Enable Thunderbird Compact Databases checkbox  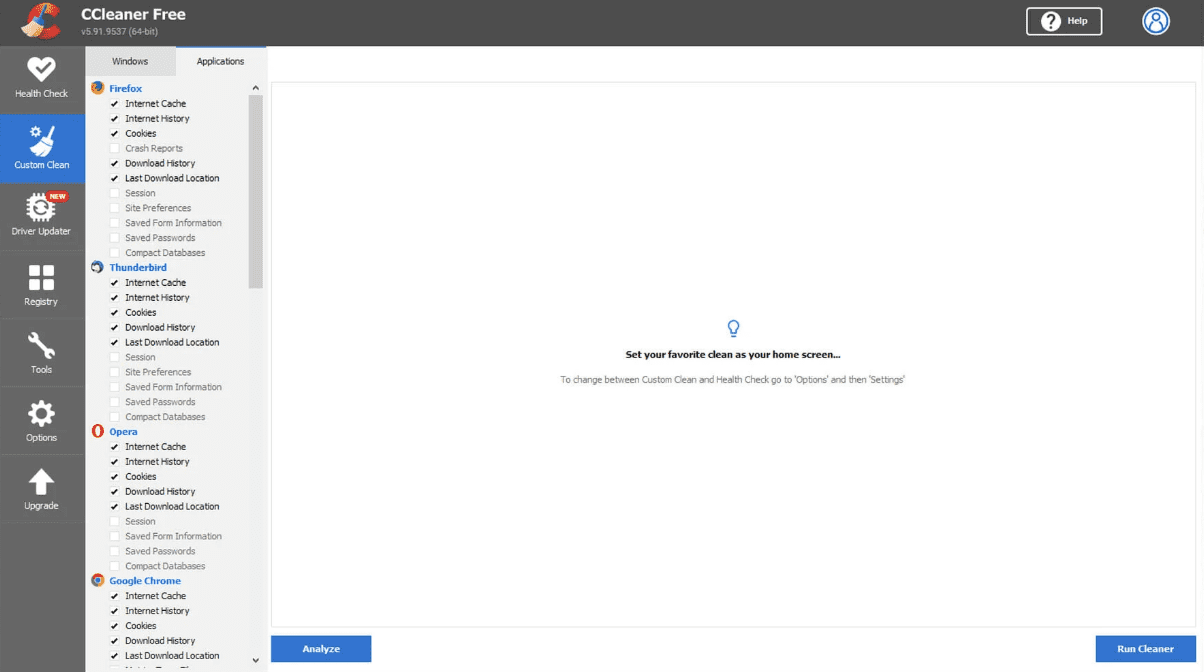point(115,417)
